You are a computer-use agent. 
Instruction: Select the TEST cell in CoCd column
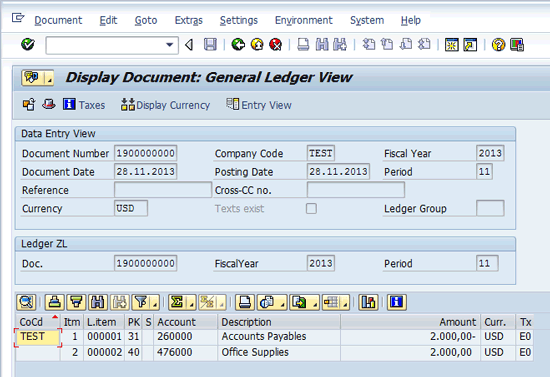(38, 337)
